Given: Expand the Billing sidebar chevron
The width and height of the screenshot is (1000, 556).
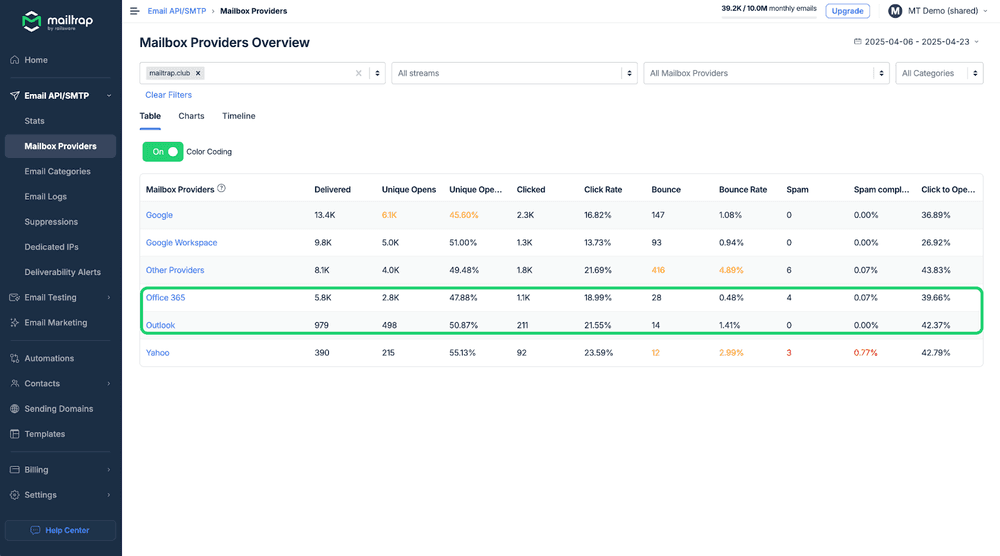Looking at the screenshot, I should [109, 470].
